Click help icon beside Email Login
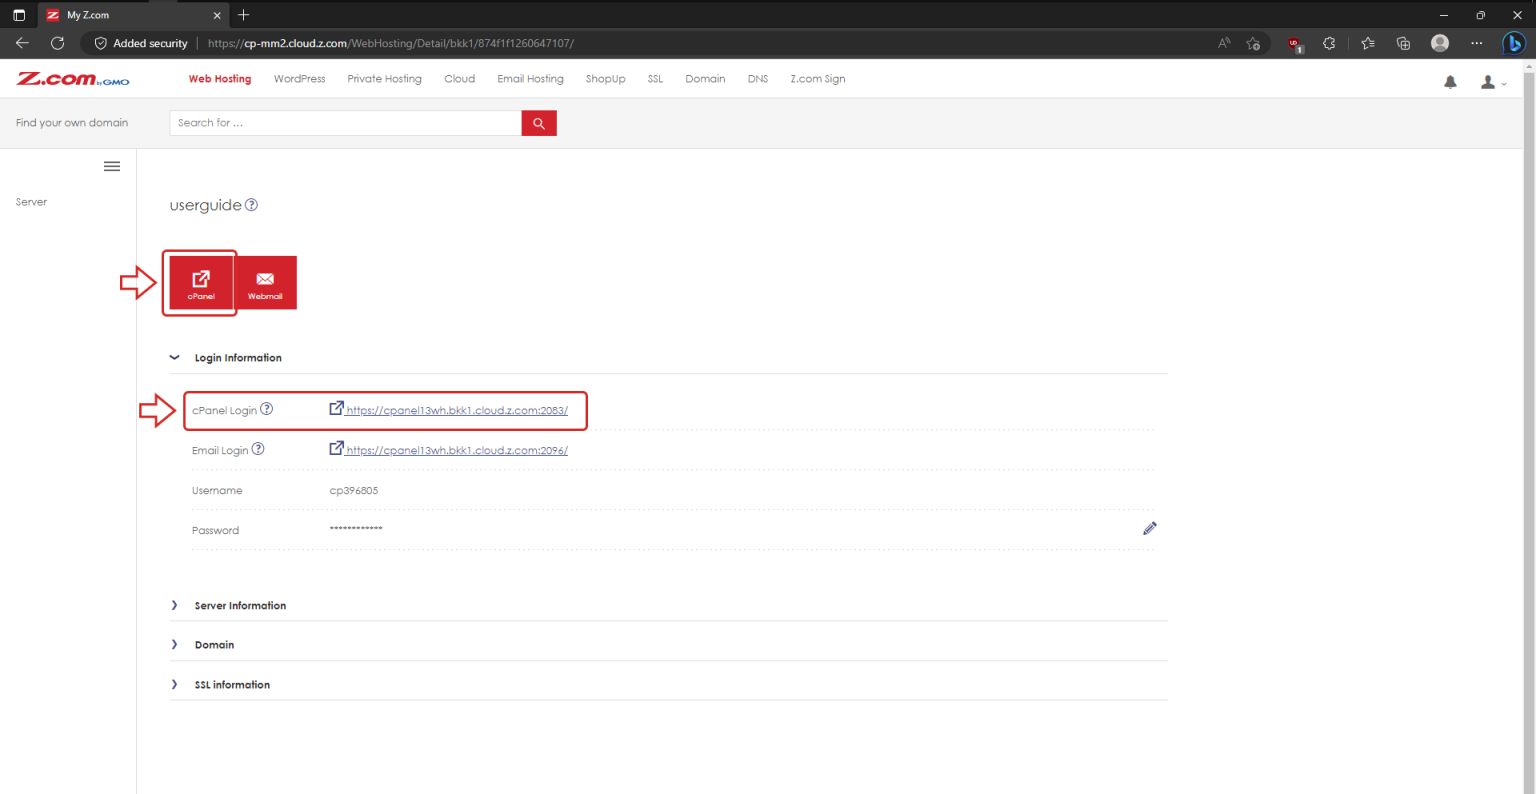 tap(258, 449)
